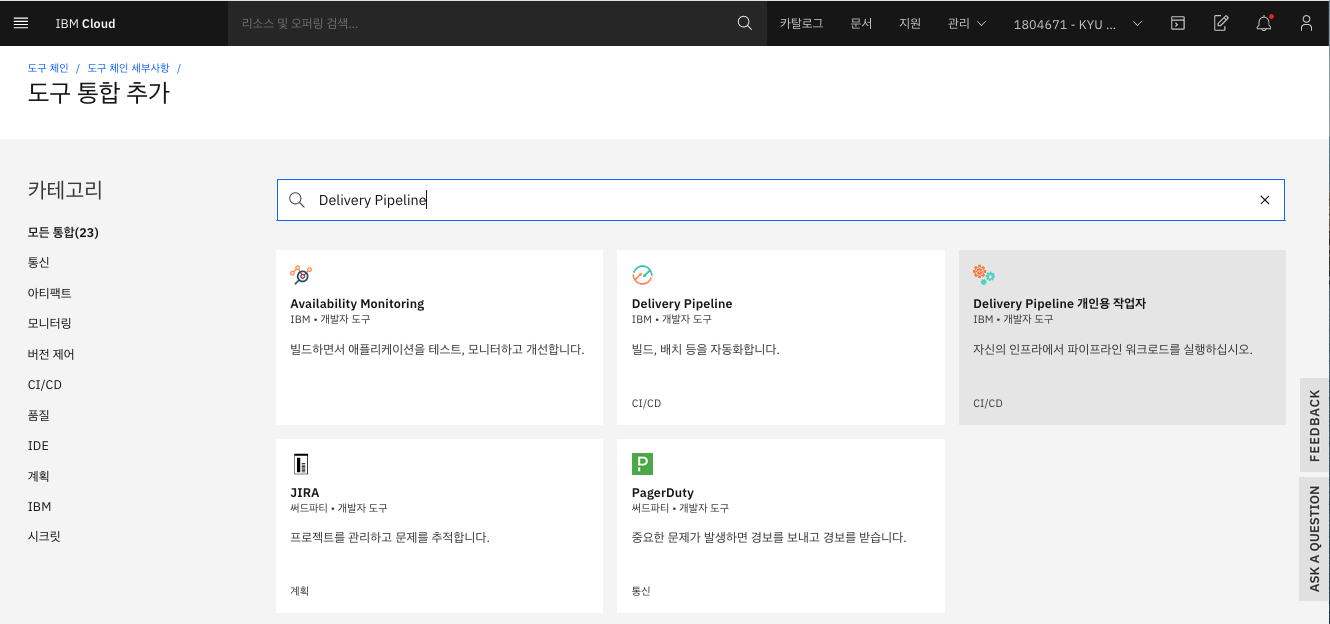Image resolution: width=1330 pixels, height=624 pixels.
Task: Open the PagerDuty card title
Action: [663, 492]
